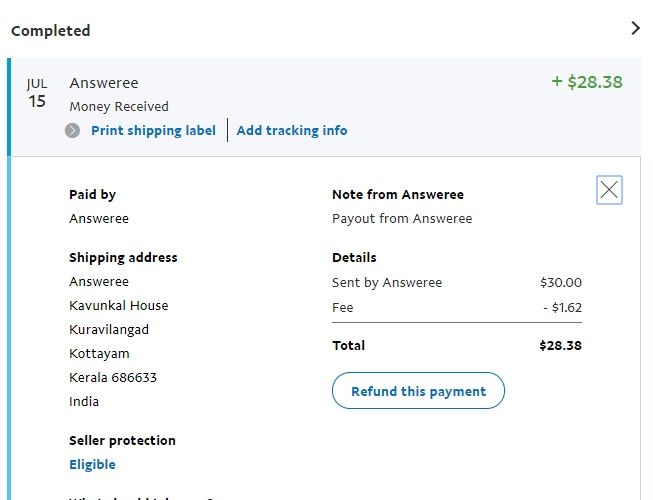Click the Completed section heading
Image resolution: width=653 pixels, height=500 pixels.
[x=51, y=31]
